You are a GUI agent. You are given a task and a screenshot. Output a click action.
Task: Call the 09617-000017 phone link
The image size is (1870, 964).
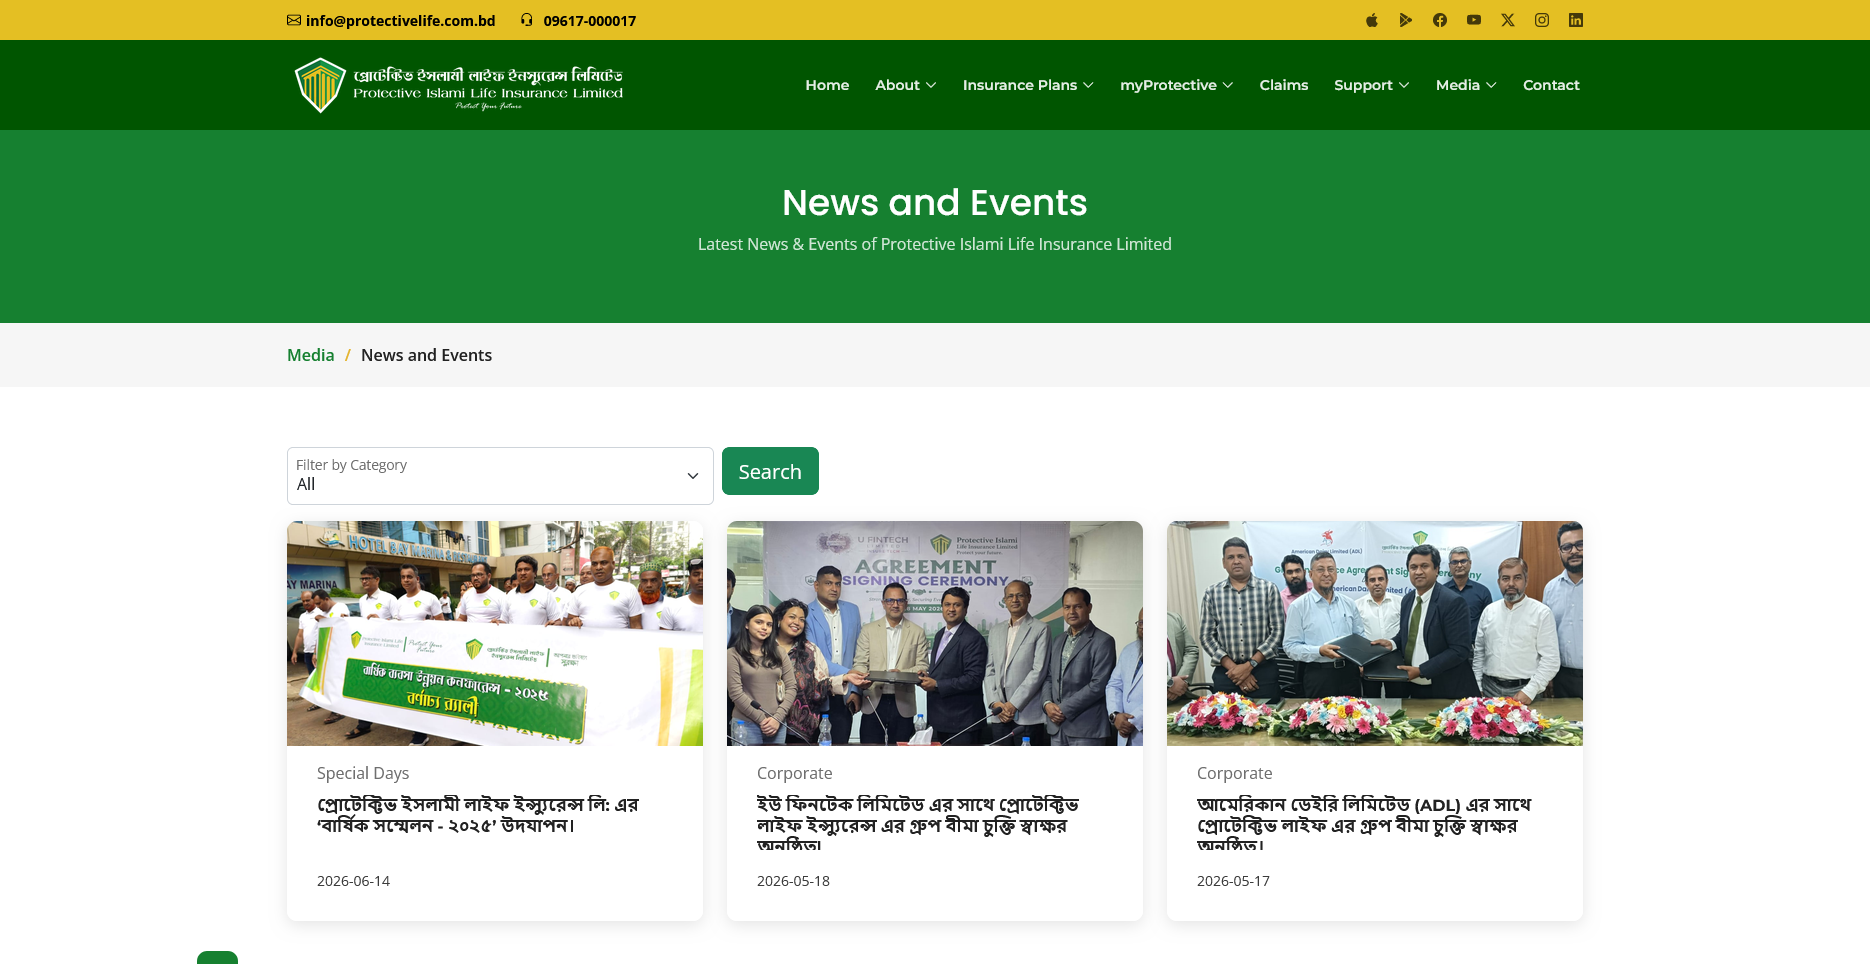point(590,20)
